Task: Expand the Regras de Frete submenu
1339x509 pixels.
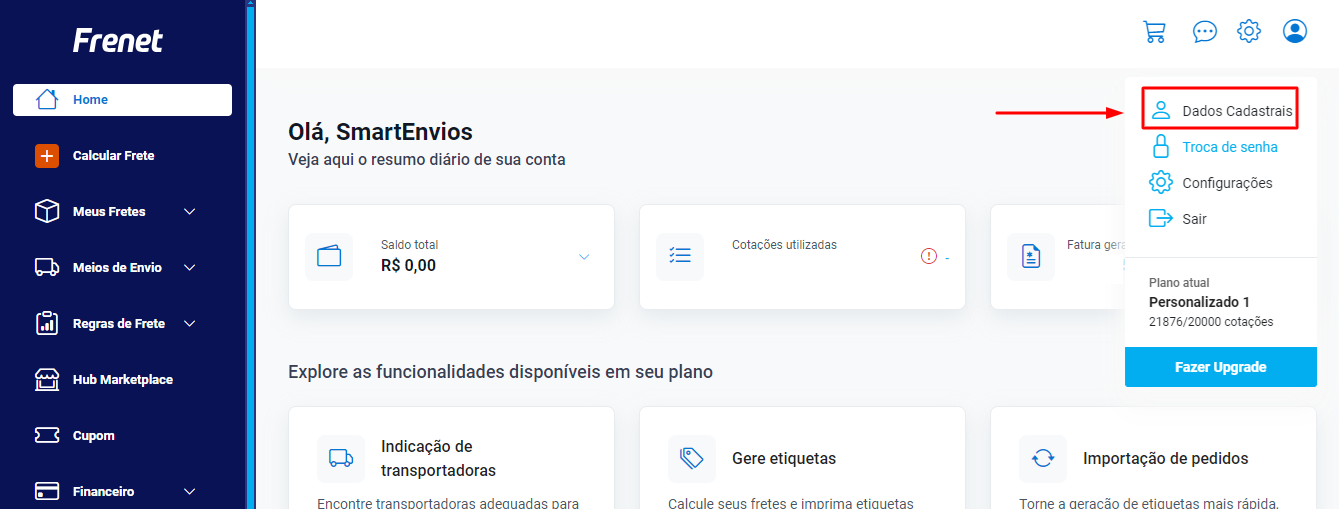Action: point(190,324)
